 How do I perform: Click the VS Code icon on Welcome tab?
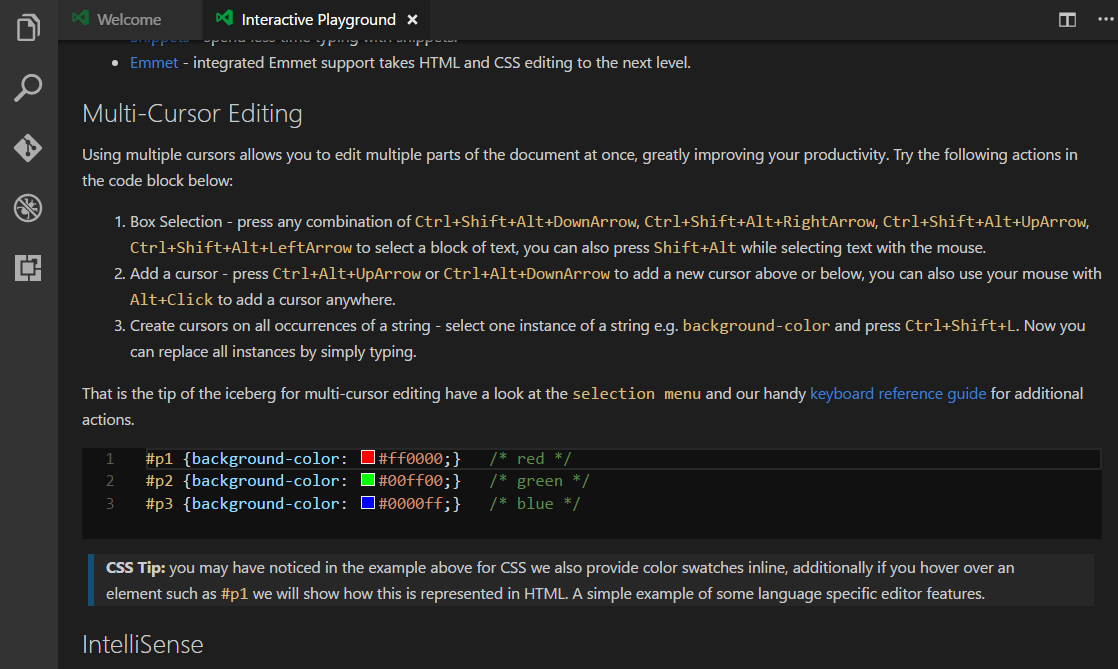click(80, 19)
